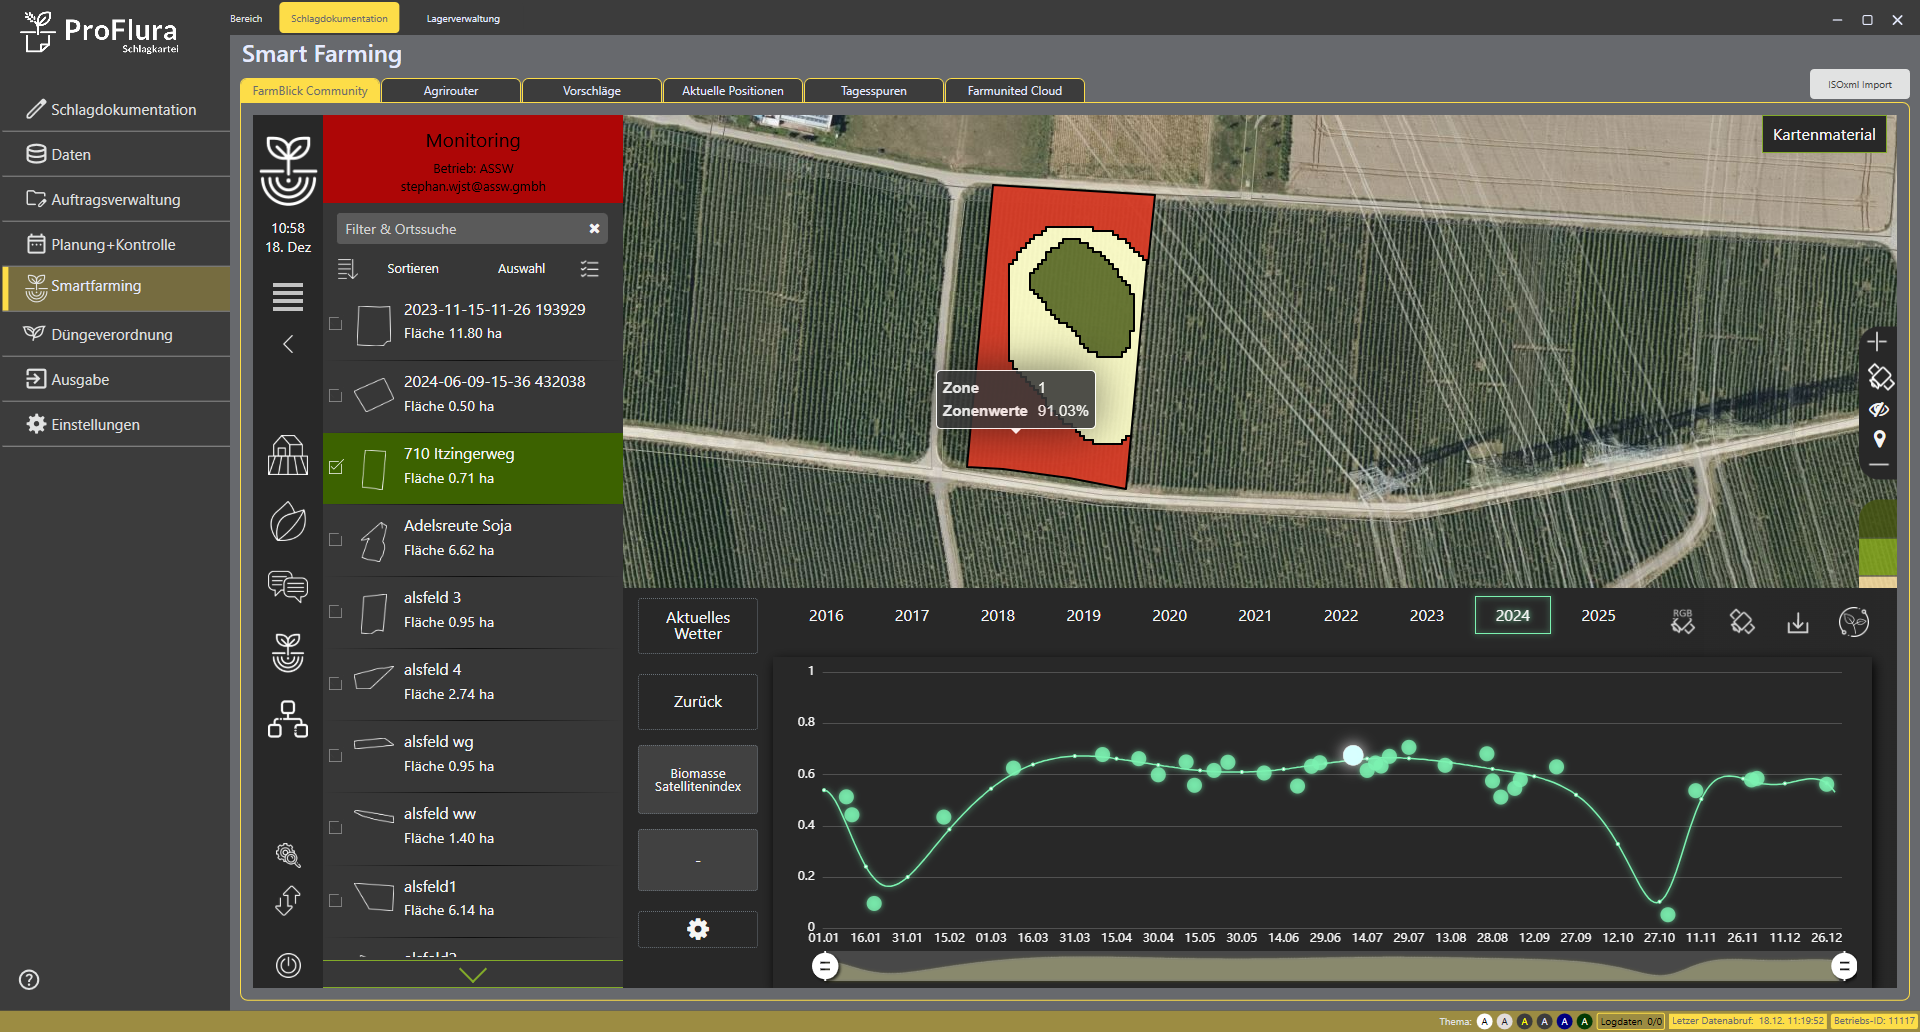Toggle map layer visibility eye icon
The width and height of the screenshot is (1920, 1032).
pos(1879,409)
